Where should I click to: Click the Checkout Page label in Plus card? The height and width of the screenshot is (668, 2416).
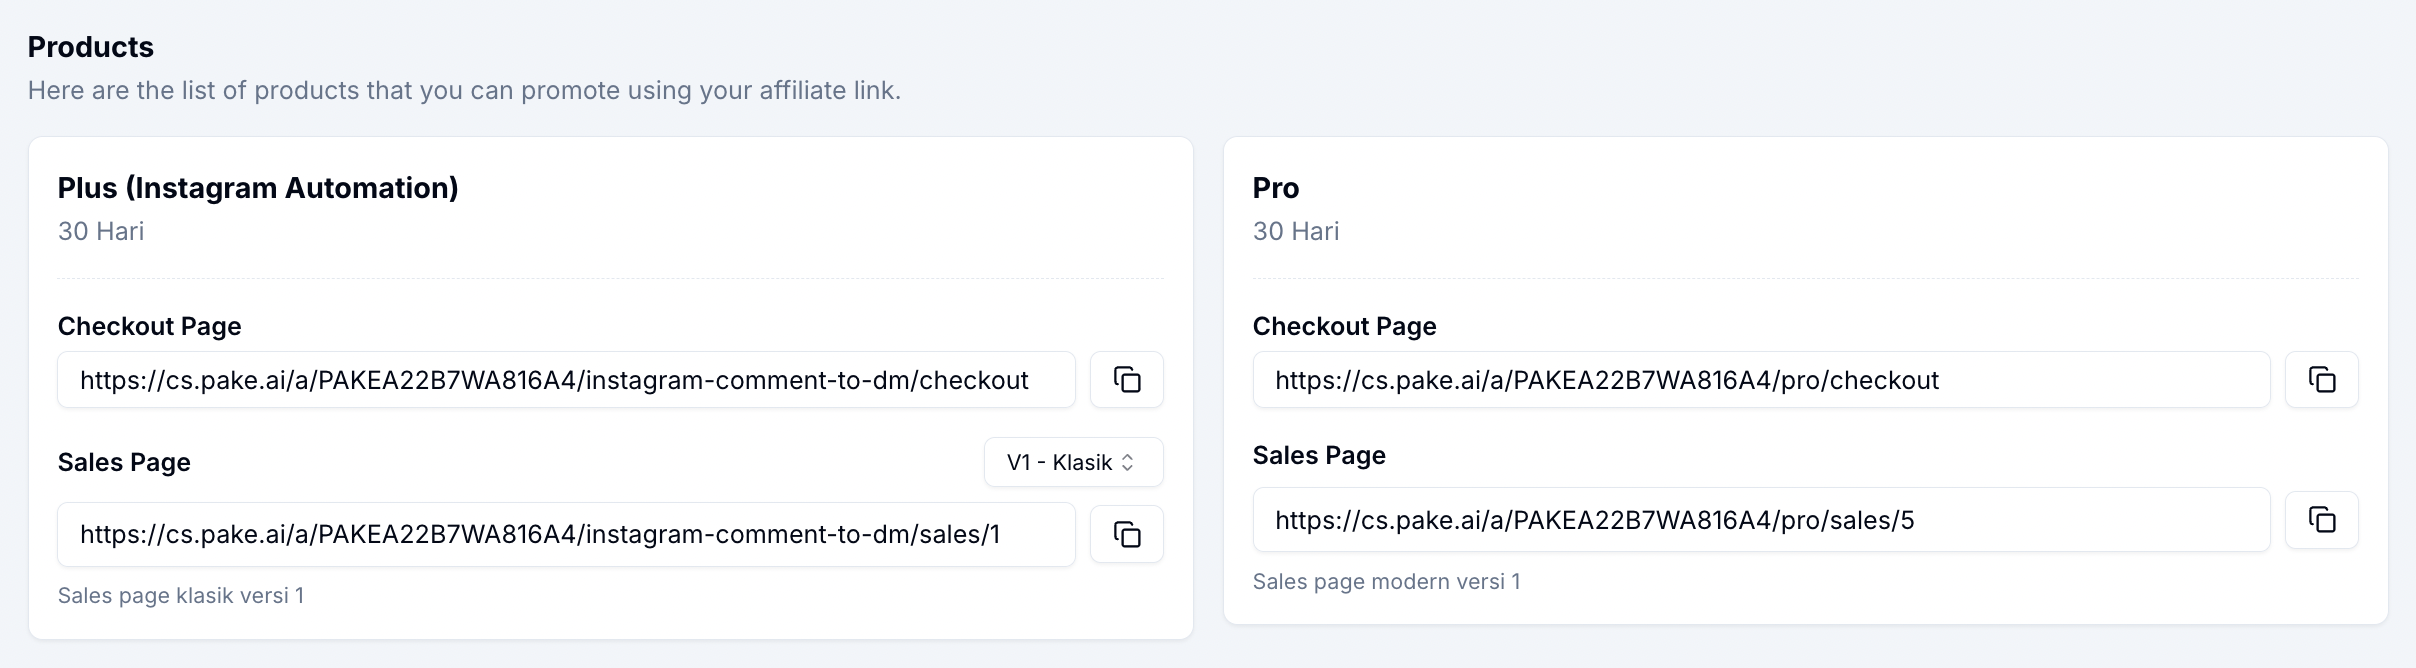150,326
